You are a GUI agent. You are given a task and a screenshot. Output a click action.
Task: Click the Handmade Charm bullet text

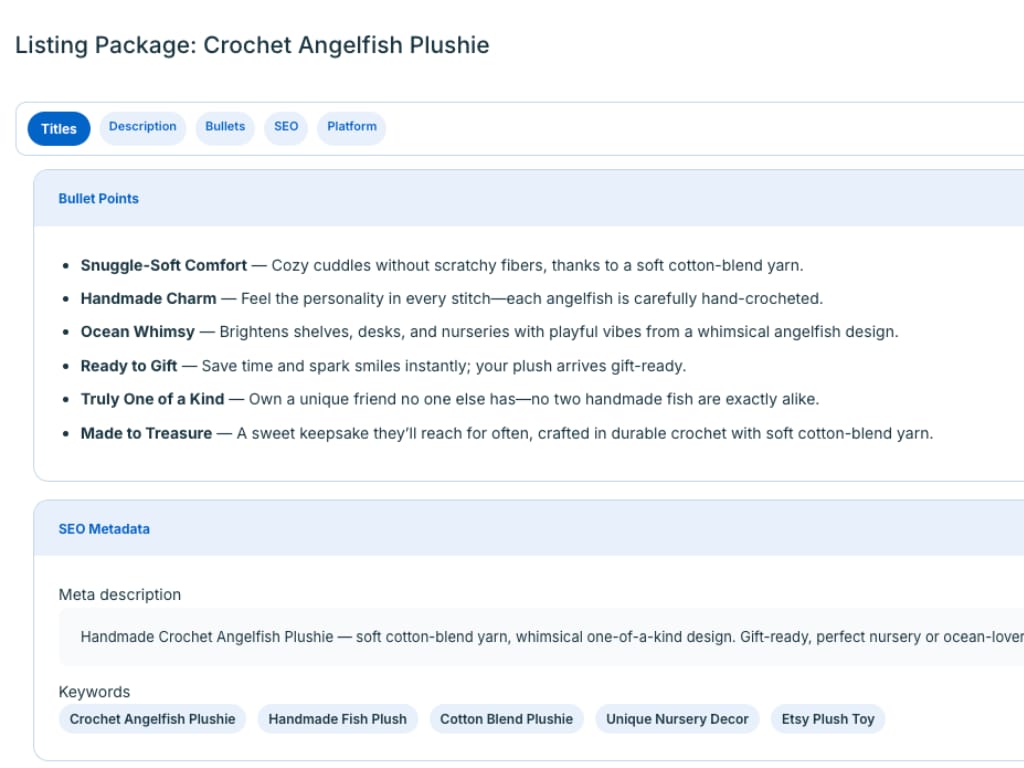pos(451,299)
